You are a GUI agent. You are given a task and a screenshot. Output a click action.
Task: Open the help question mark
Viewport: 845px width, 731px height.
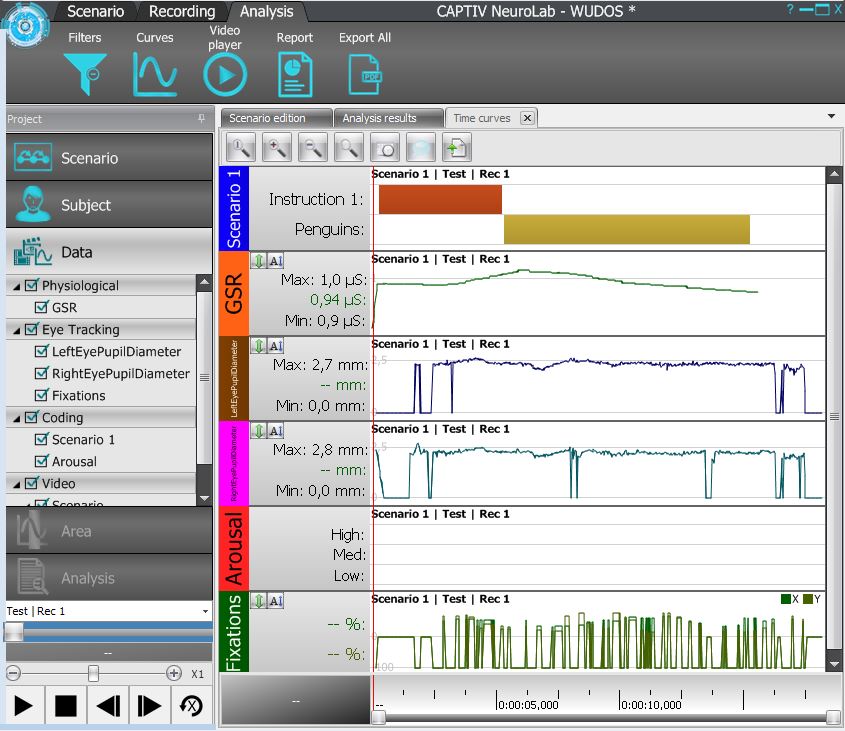[789, 10]
